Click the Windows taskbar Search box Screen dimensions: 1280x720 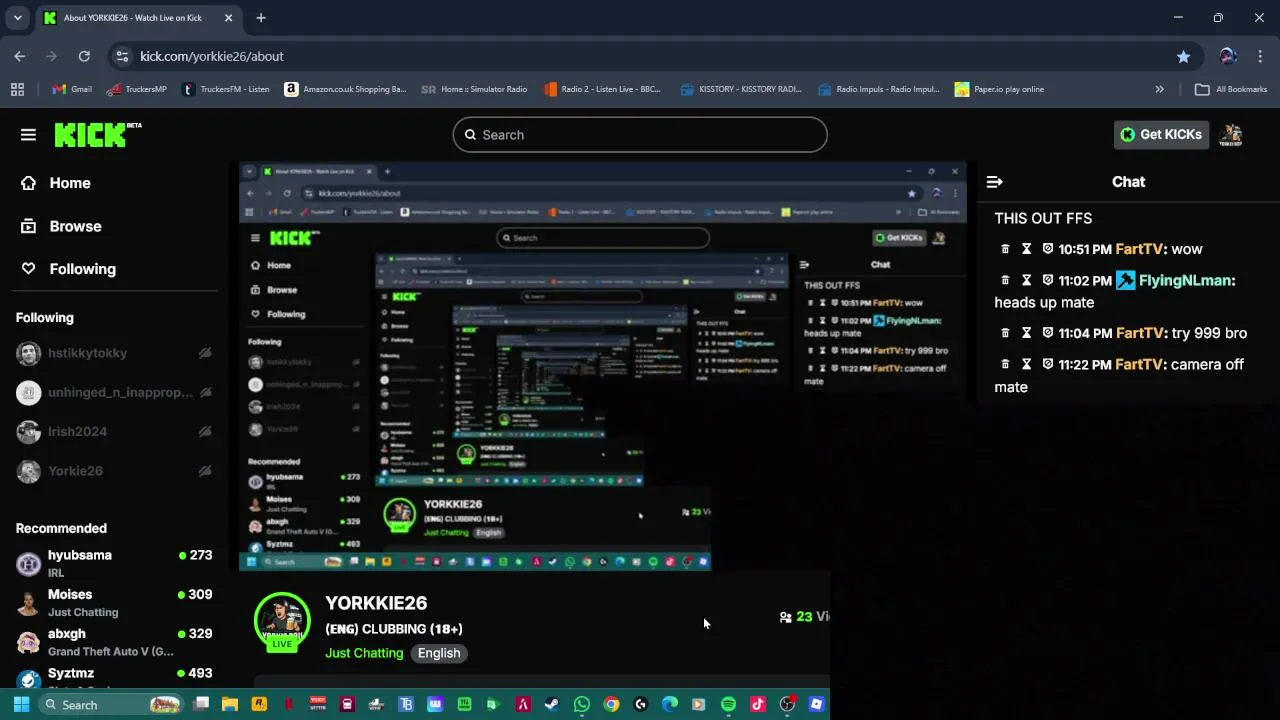pyautogui.click(x=113, y=704)
